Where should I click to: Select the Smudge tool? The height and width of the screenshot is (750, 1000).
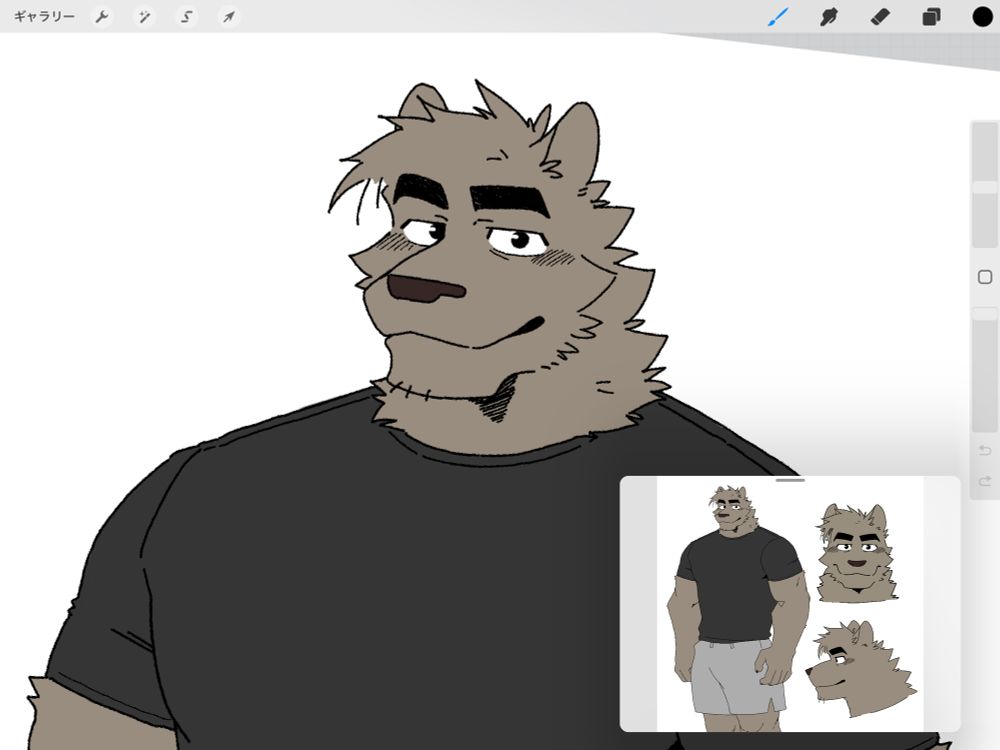click(828, 17)
